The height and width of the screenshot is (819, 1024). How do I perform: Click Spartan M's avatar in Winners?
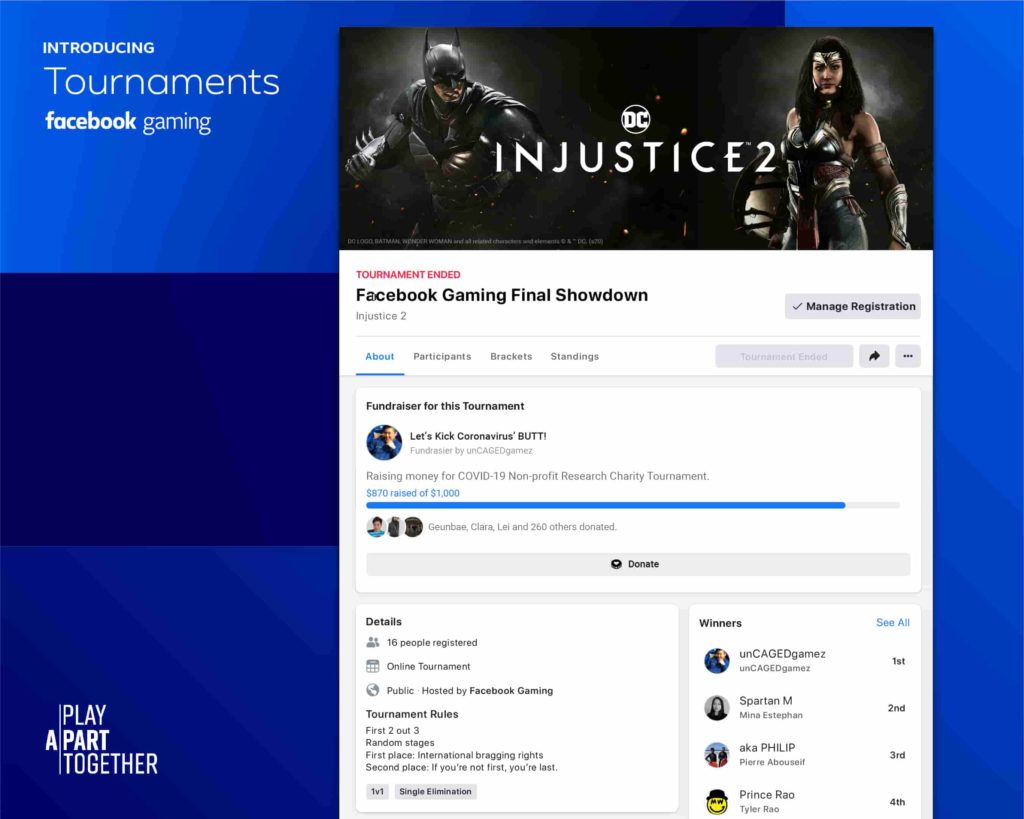(716, 708)
